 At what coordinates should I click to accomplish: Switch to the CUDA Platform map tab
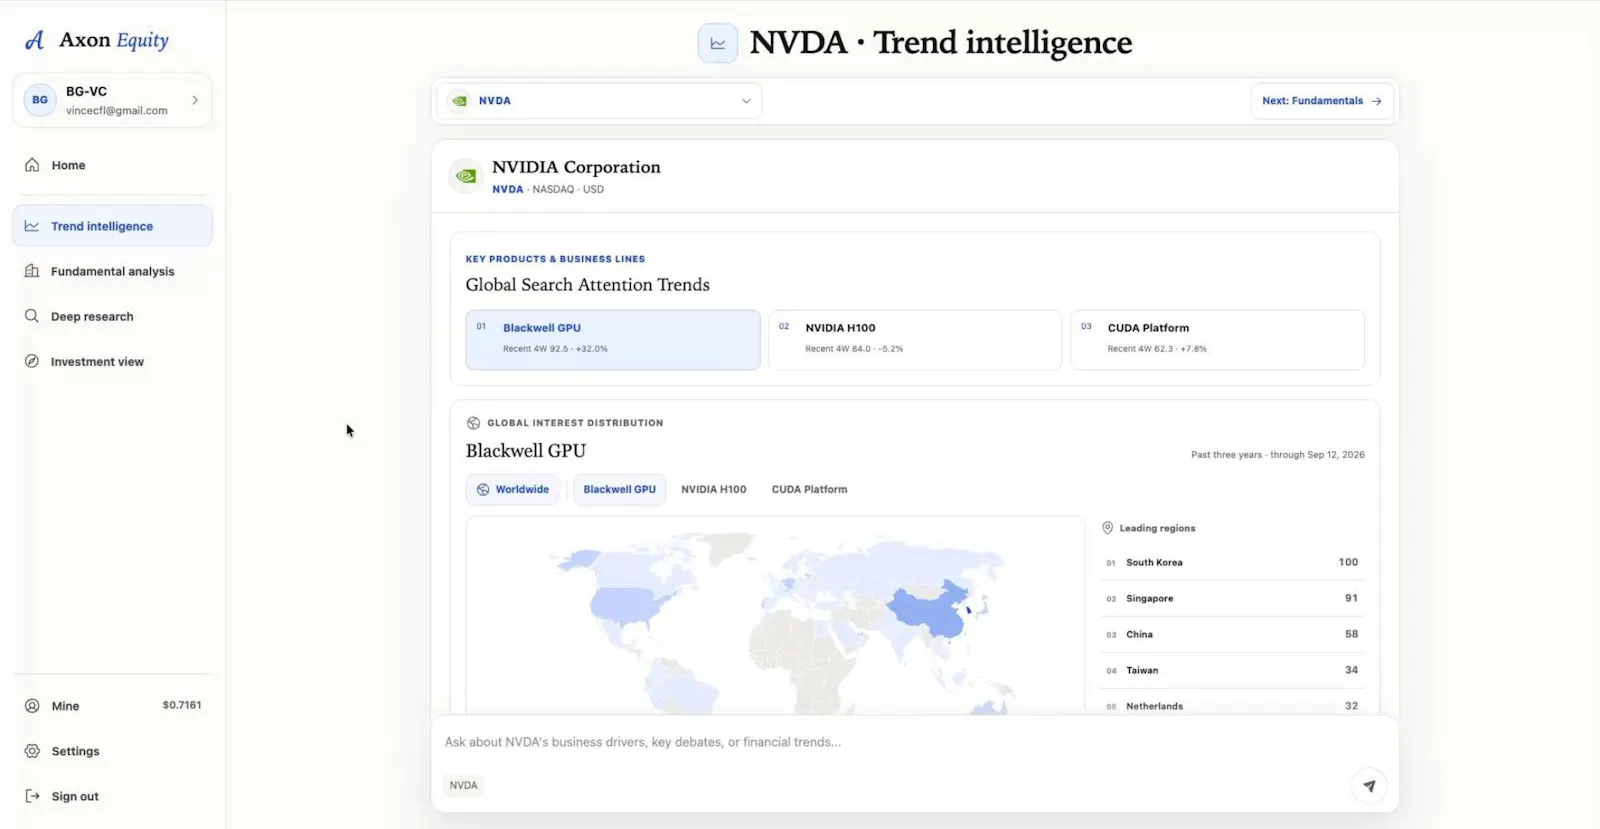click(x=809, y=490)
